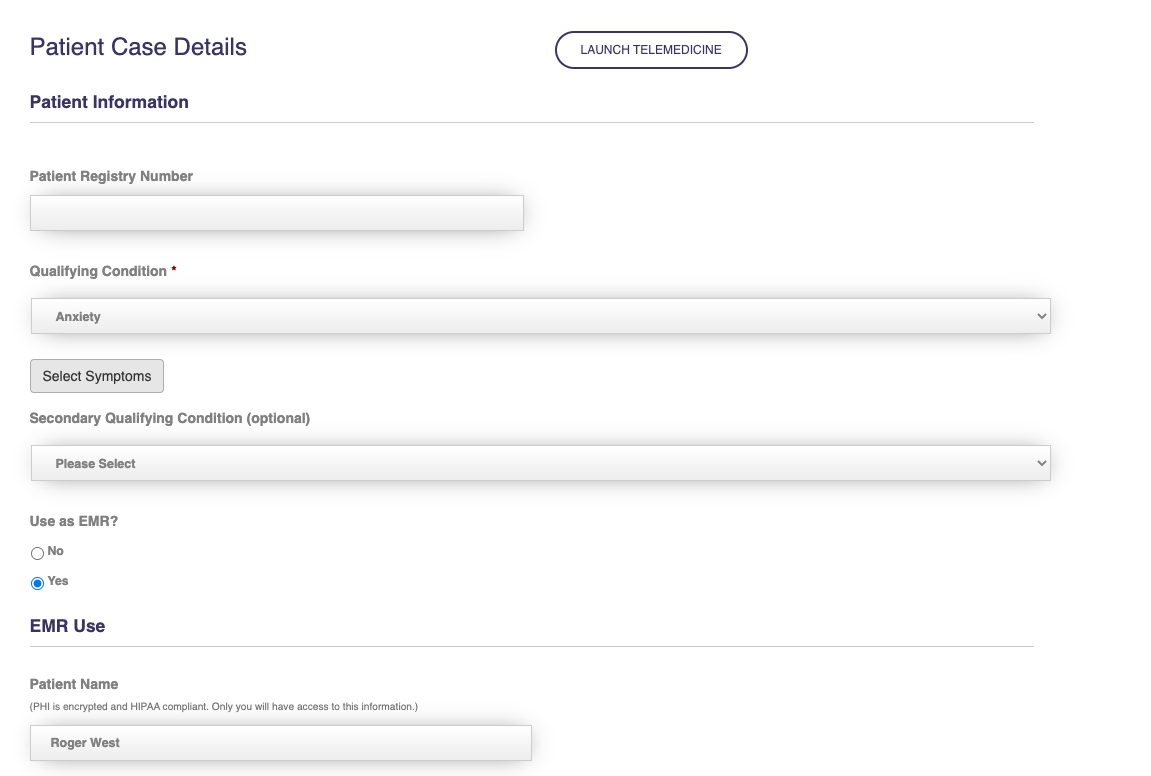Click the Qualifying Condition dropdown chevron arrow
The image size is (1151, 776).
[x=1042, y=316]
